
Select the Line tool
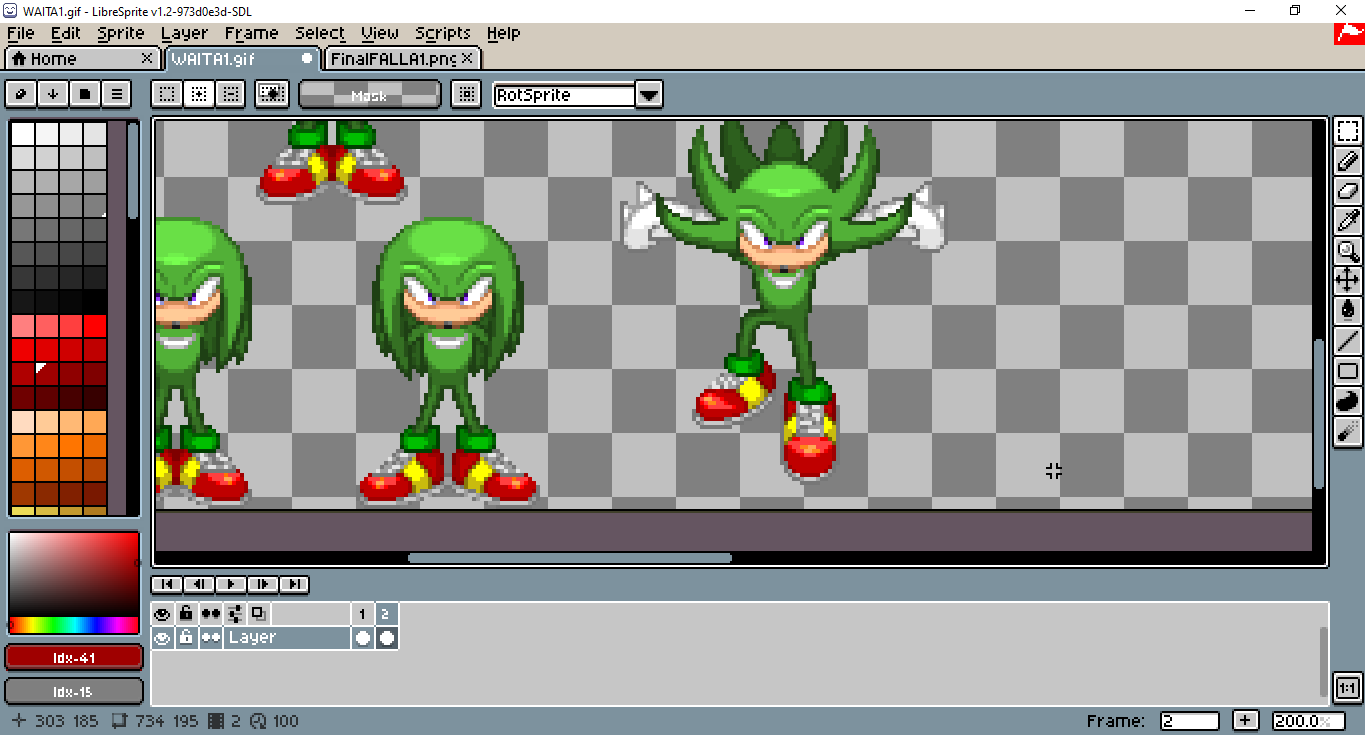1348,341
